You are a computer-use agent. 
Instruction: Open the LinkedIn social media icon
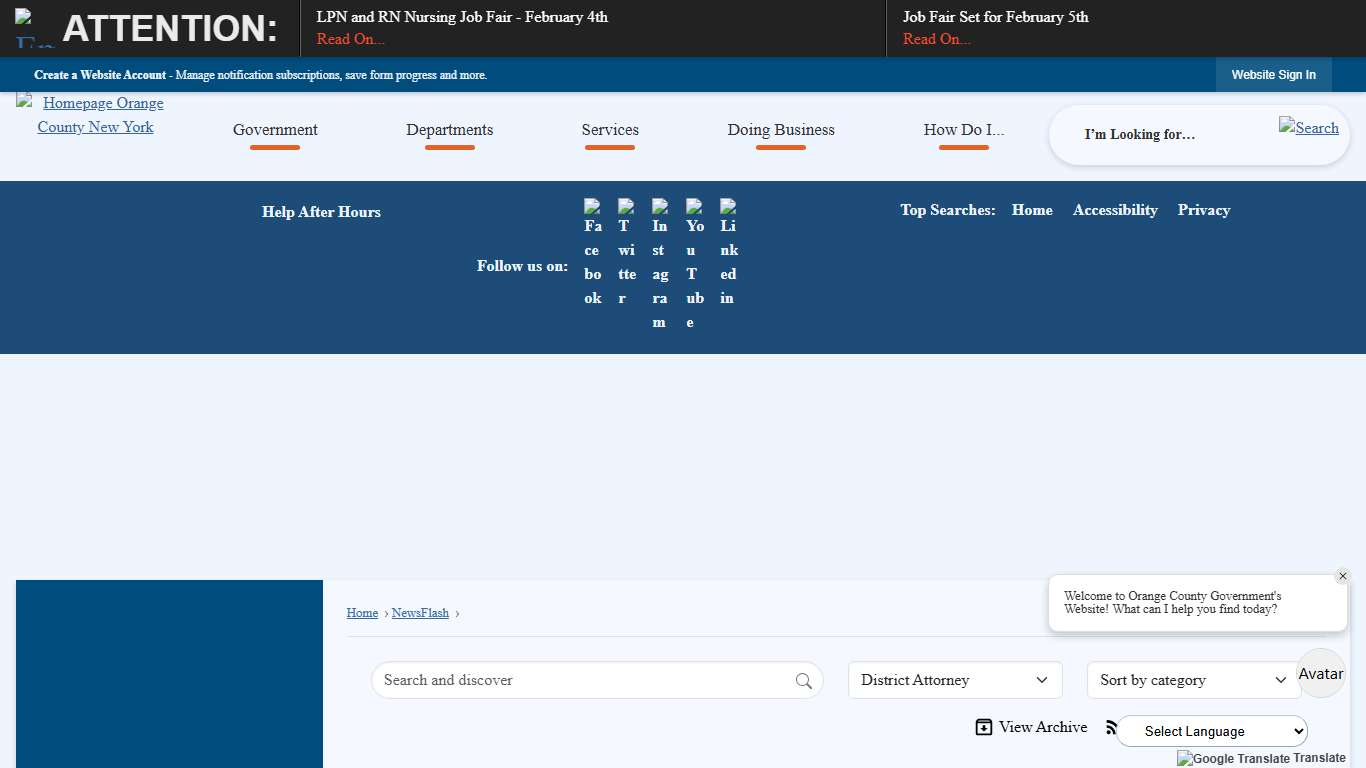click(x=728, y=252)
